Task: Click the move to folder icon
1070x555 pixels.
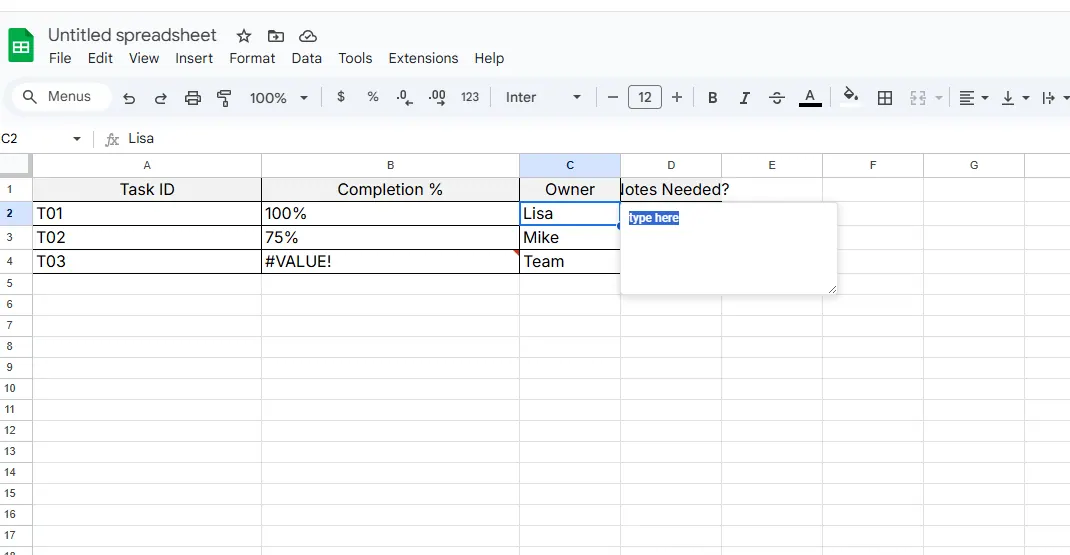Action: pos(276,36)
